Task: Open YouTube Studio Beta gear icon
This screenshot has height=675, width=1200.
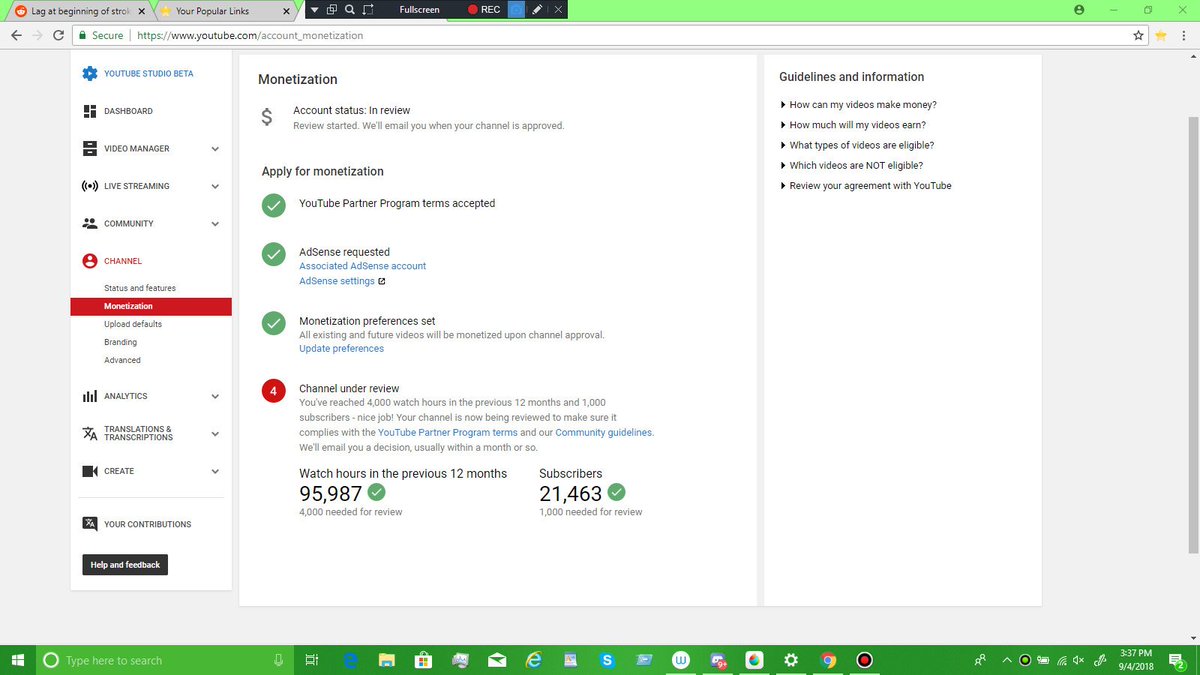Action: (x=90, y=73)
